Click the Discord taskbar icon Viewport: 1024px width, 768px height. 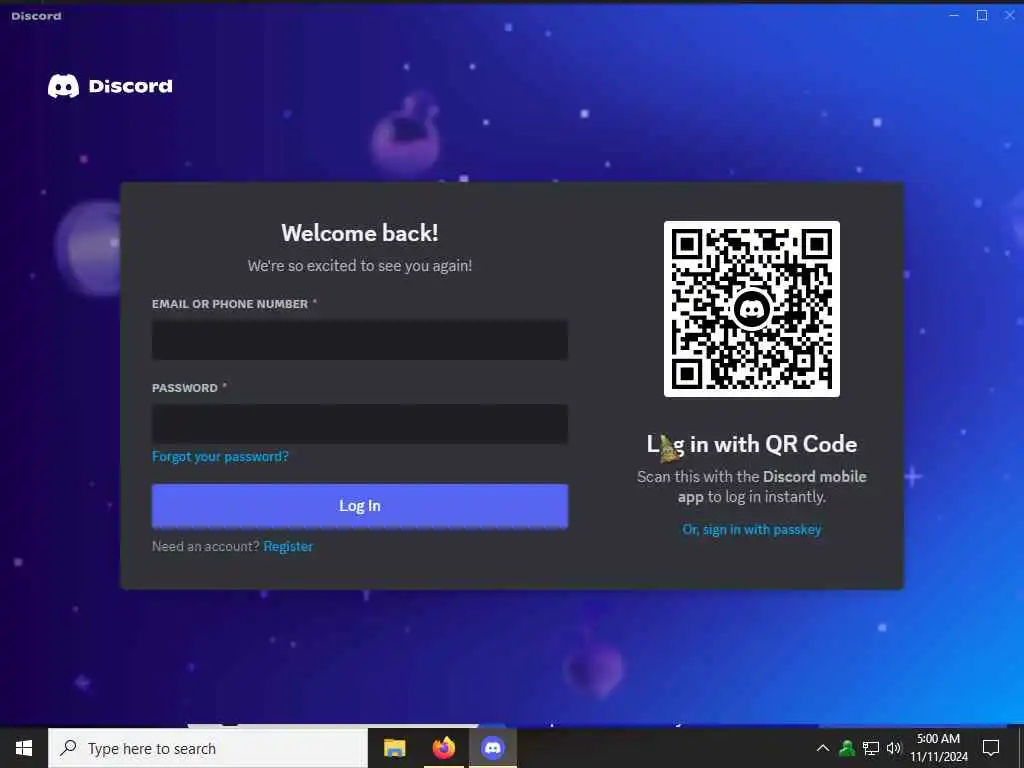click(493, 748)
